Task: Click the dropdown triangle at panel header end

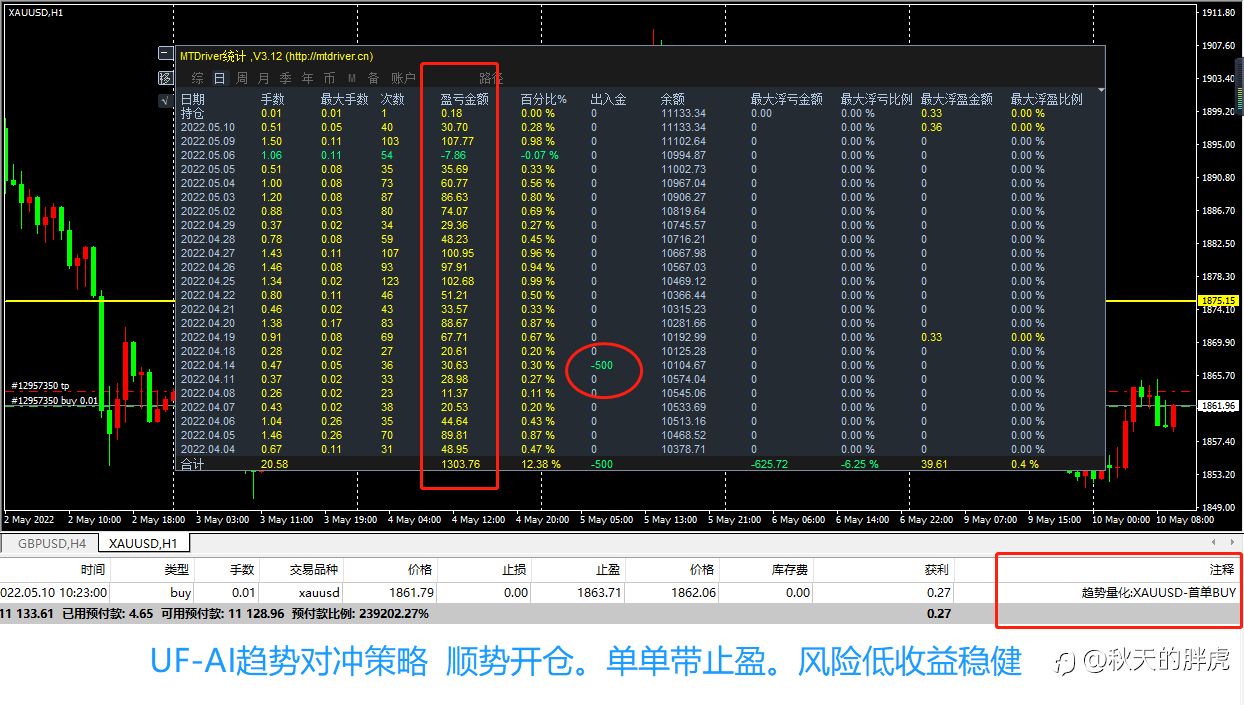Action: click(1102, 90)
